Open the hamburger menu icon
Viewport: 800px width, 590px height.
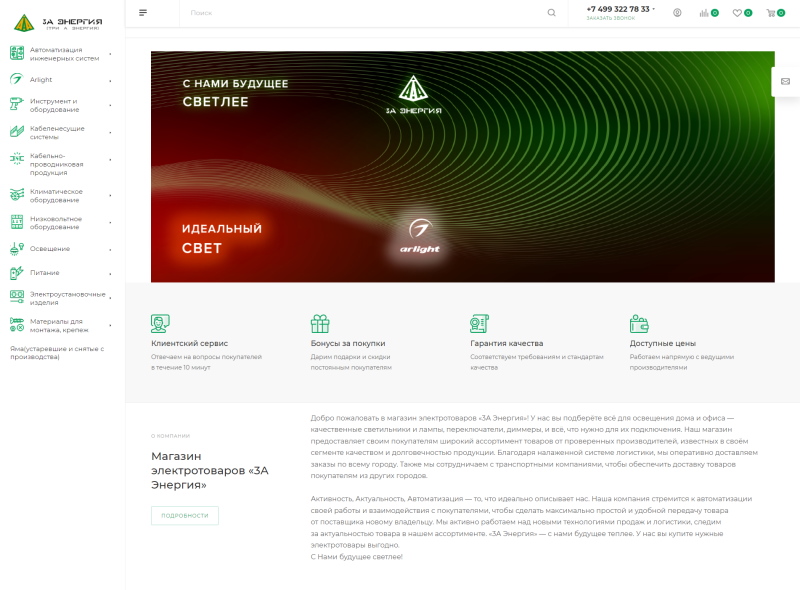(143, 13)
